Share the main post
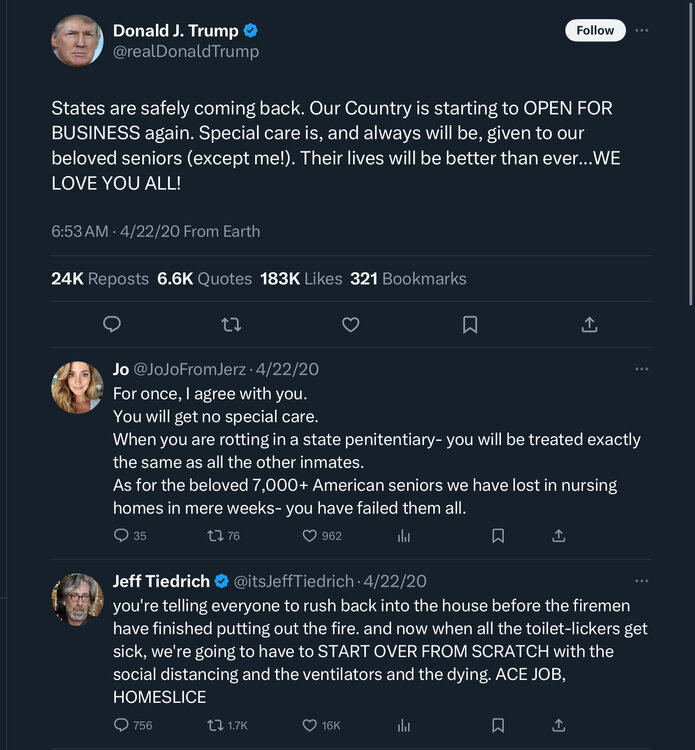 tap(589, 324)
